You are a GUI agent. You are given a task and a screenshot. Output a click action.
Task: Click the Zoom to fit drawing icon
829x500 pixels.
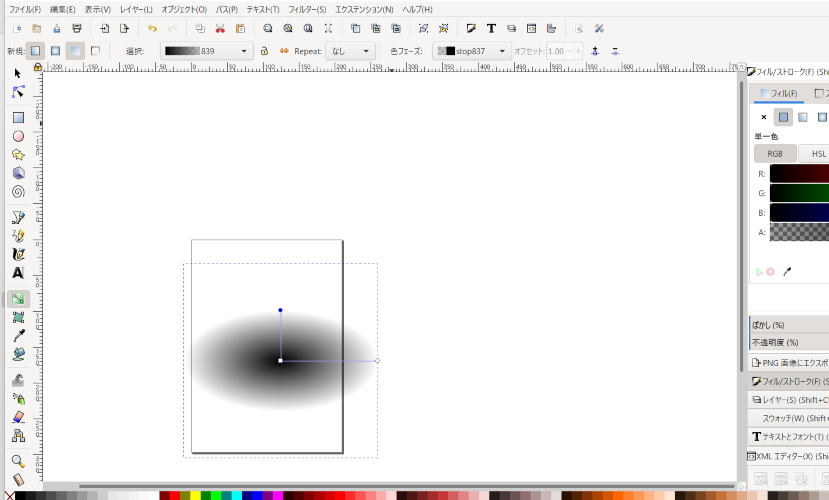288,29
